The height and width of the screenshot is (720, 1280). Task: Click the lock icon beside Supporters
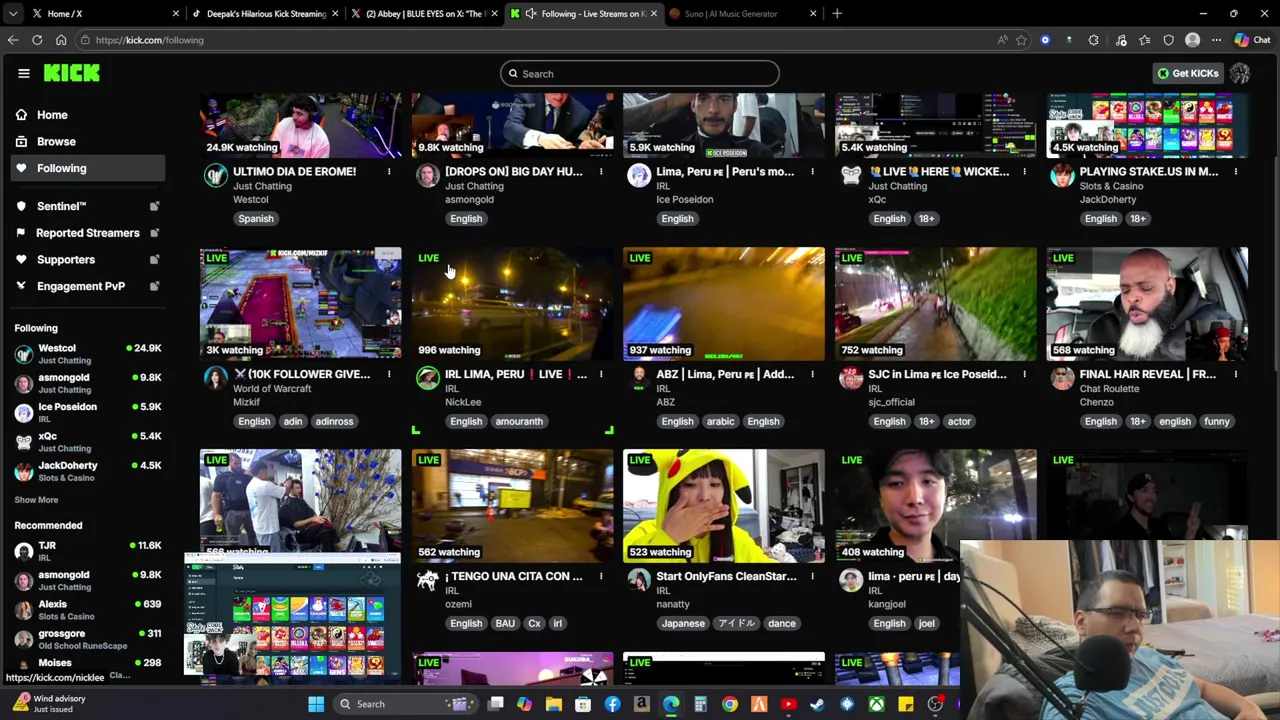click(x=154, y=259)
